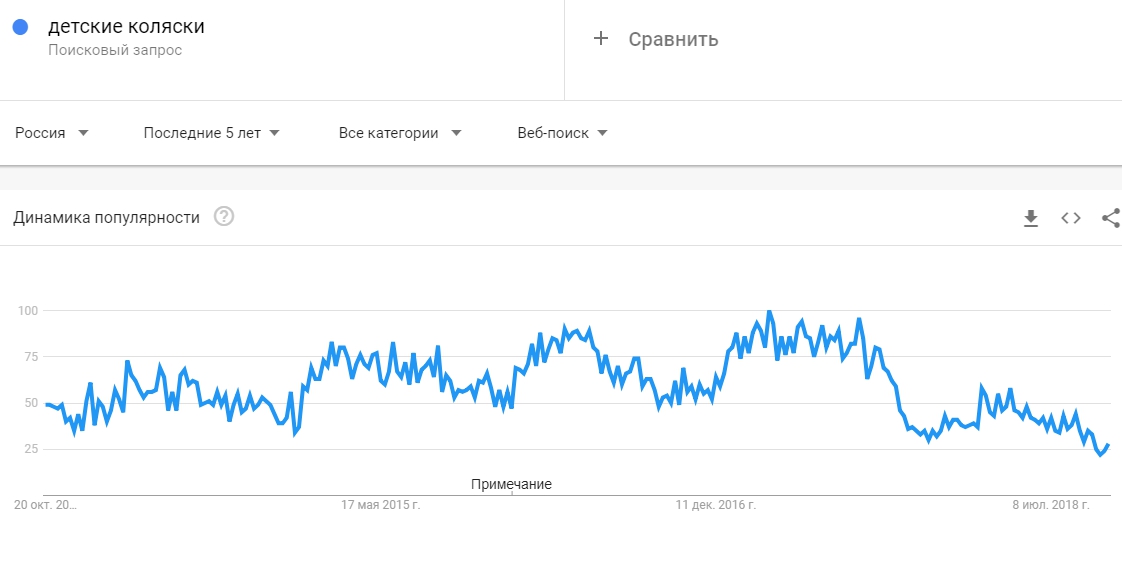This screenshot has width=1122, height=569.
Task: Open help for Динамика популярности
Action: pyautogui.click(x=224, y=217)
